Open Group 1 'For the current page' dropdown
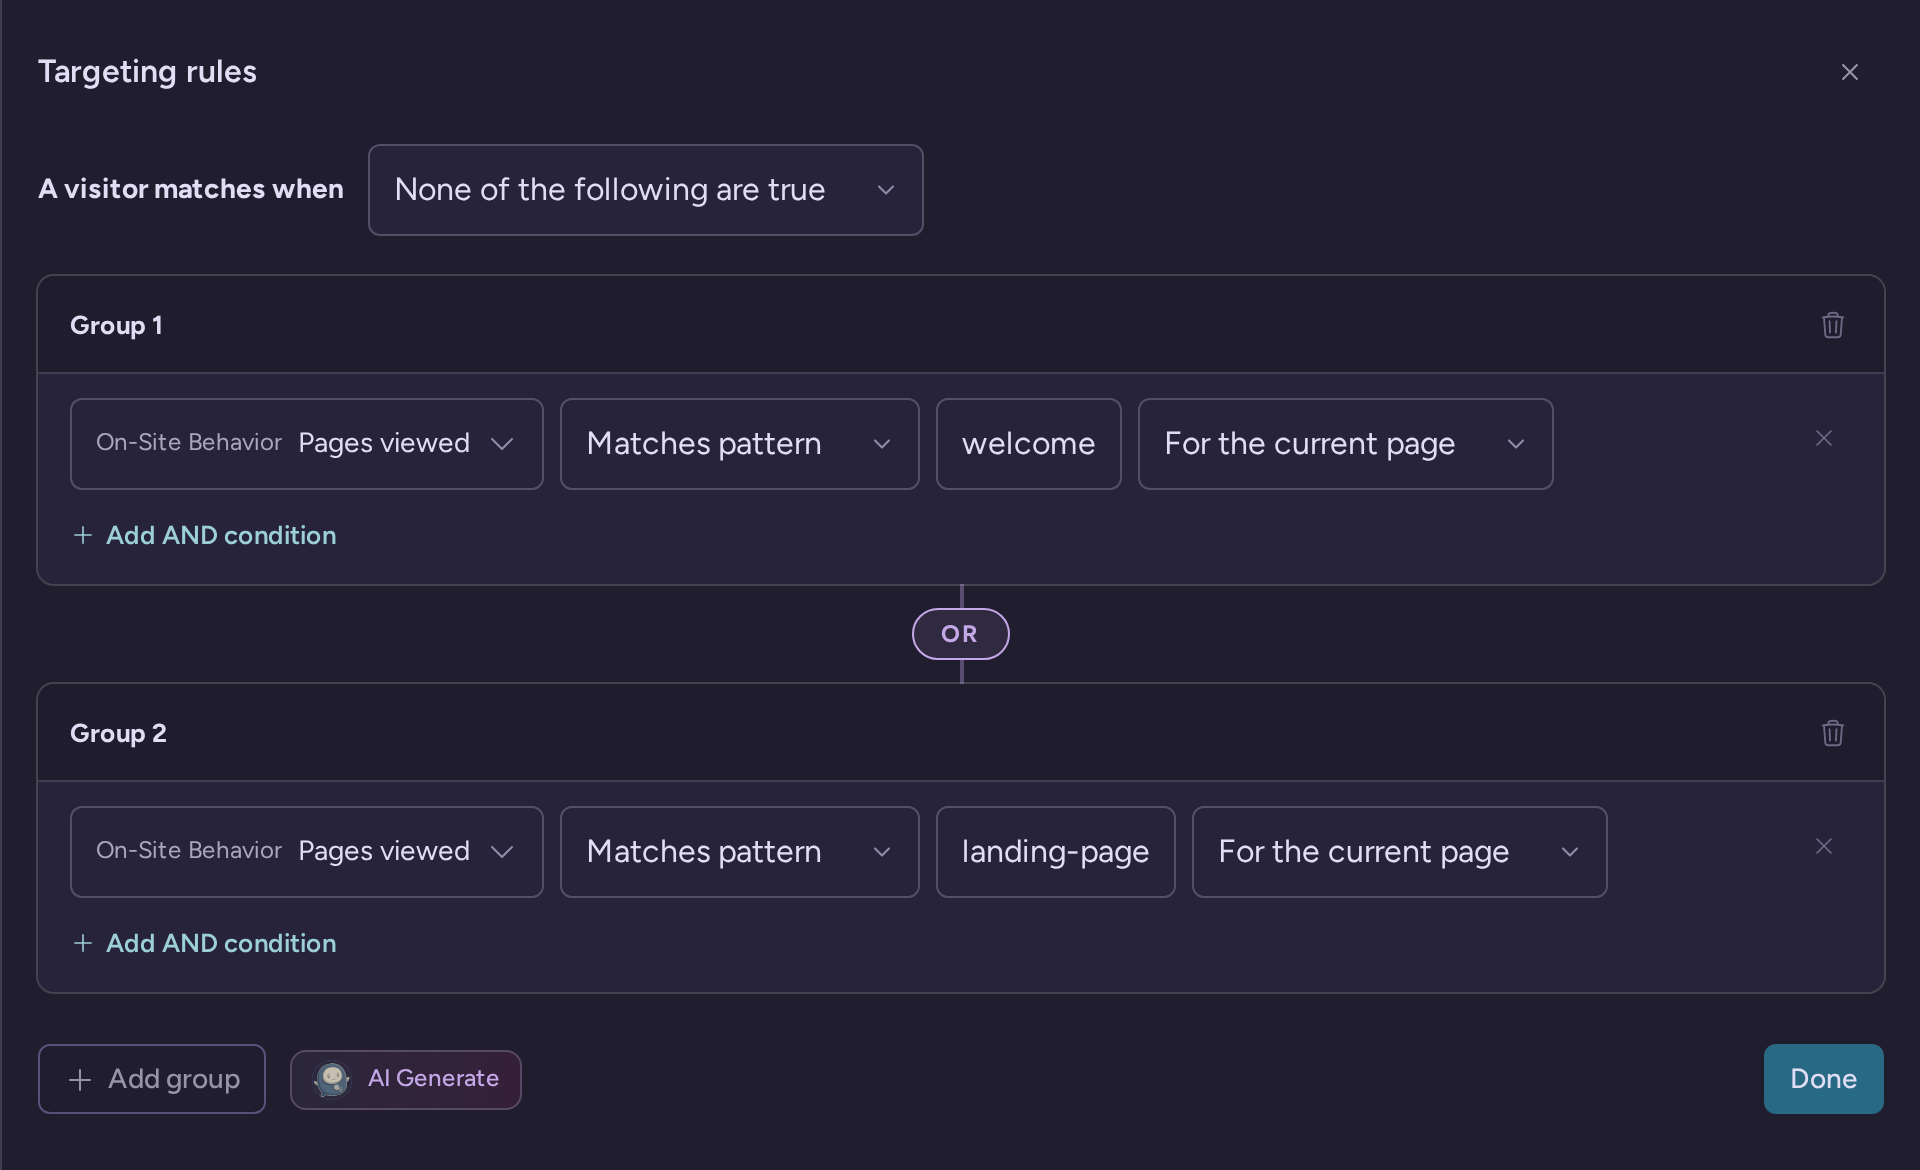This screenshot has width=1920, height=1170. pyautogui.click(x=1345, y=444)
